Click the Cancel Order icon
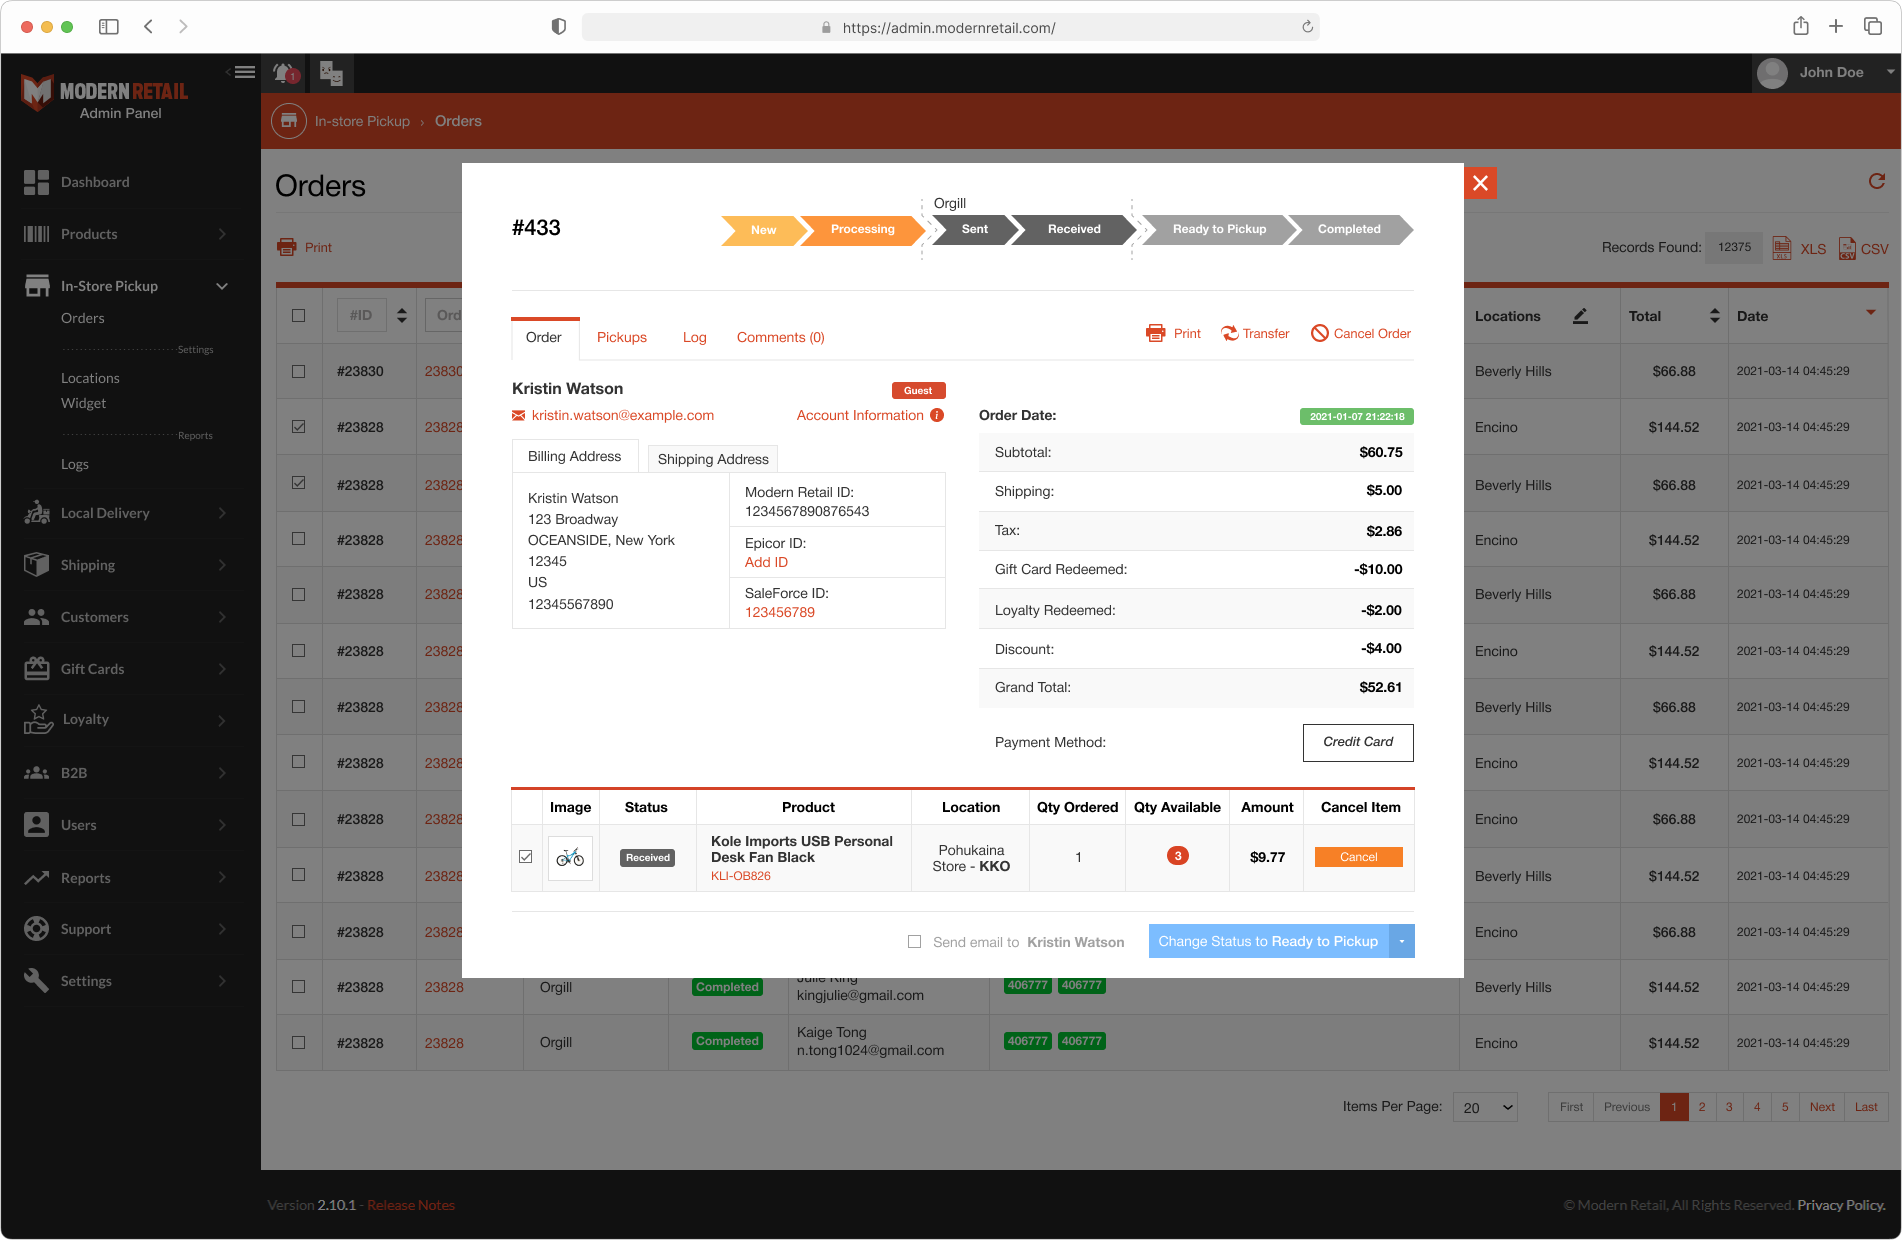1902x1240 pixels. point(1320,334)
